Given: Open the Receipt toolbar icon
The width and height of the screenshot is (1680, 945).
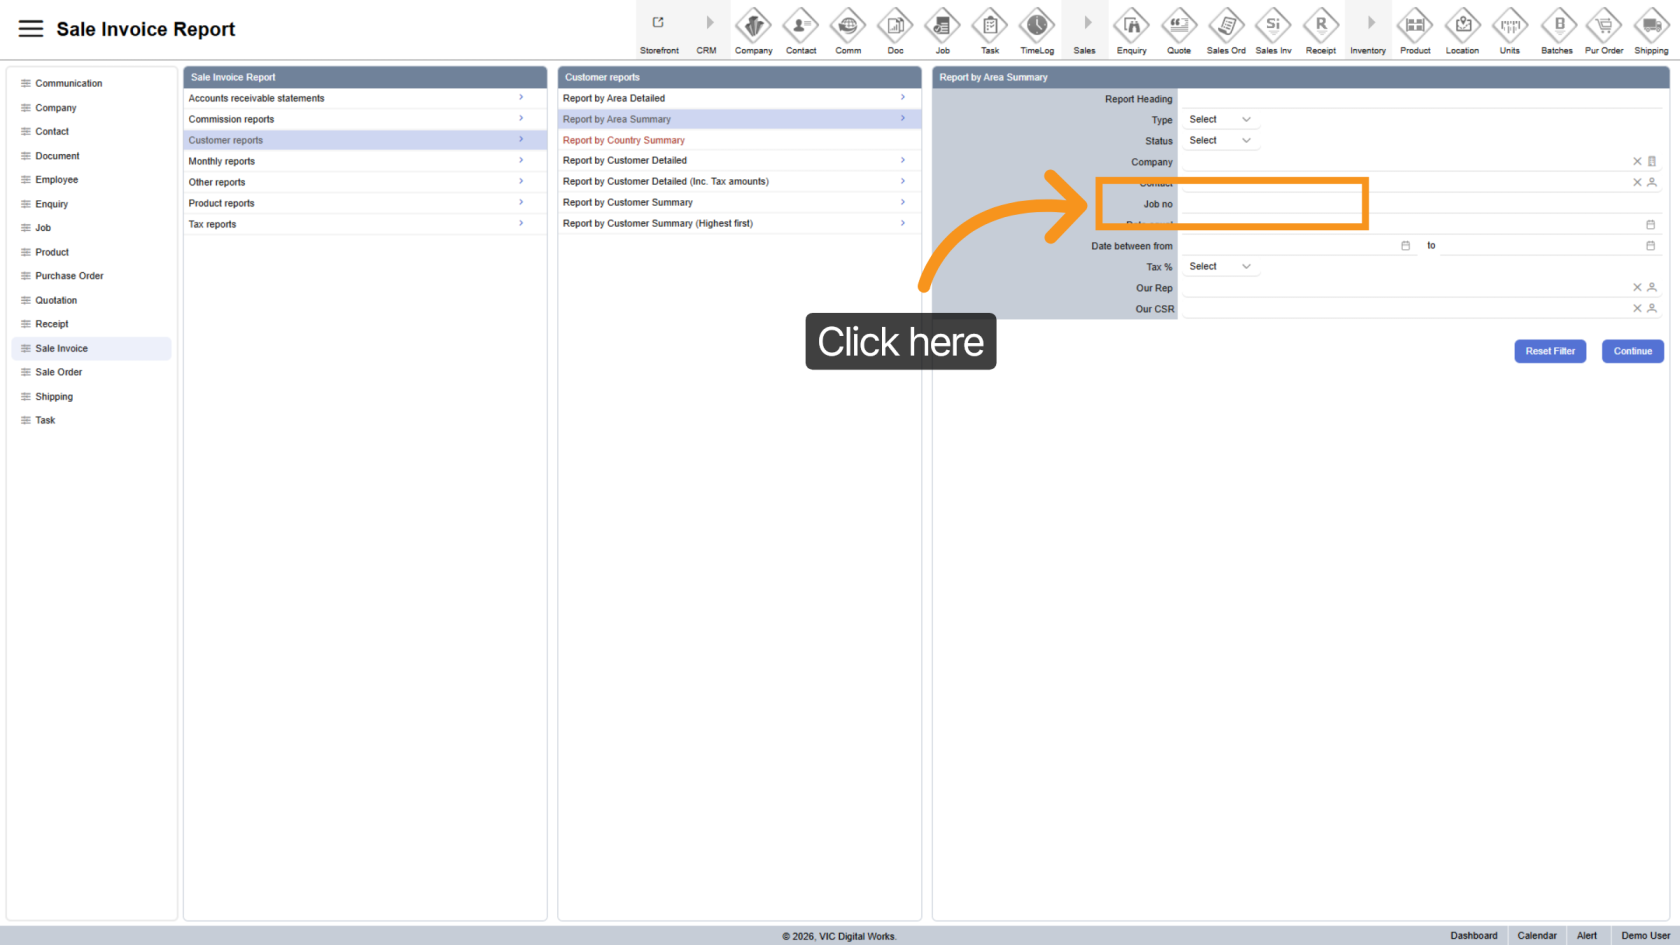Looking at the screenshot, I should coord(1320,26).
